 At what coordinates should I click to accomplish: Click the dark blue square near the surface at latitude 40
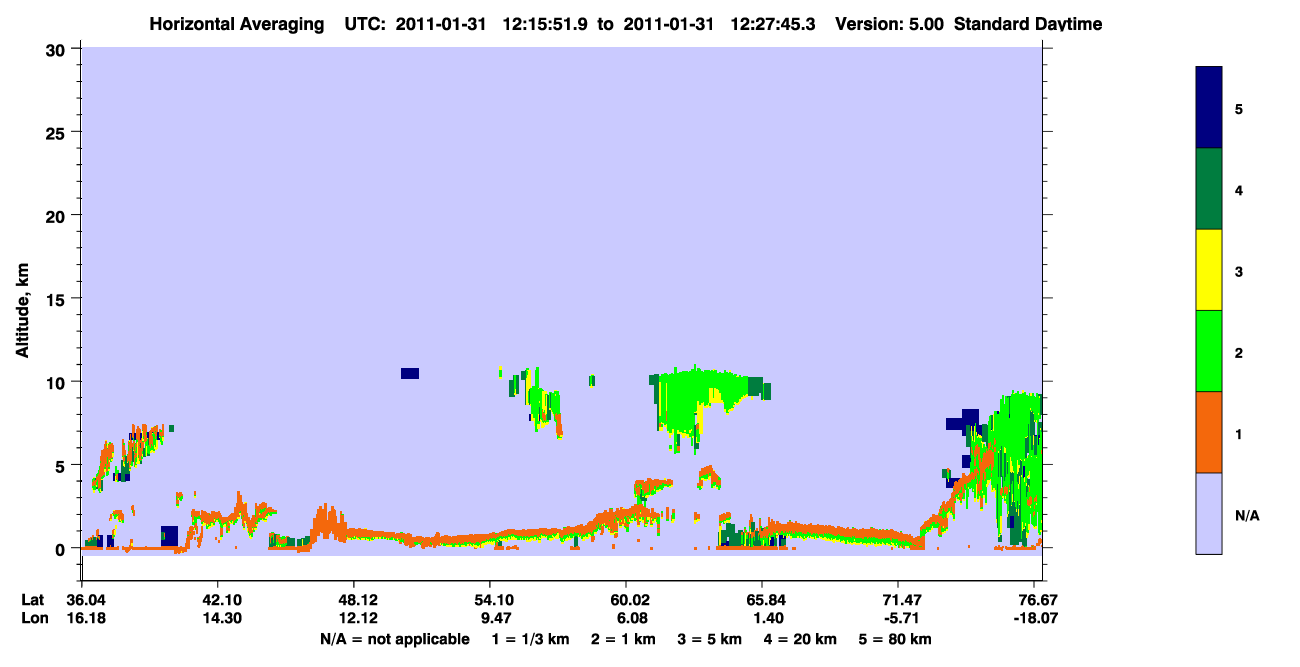tap(170, 536)
